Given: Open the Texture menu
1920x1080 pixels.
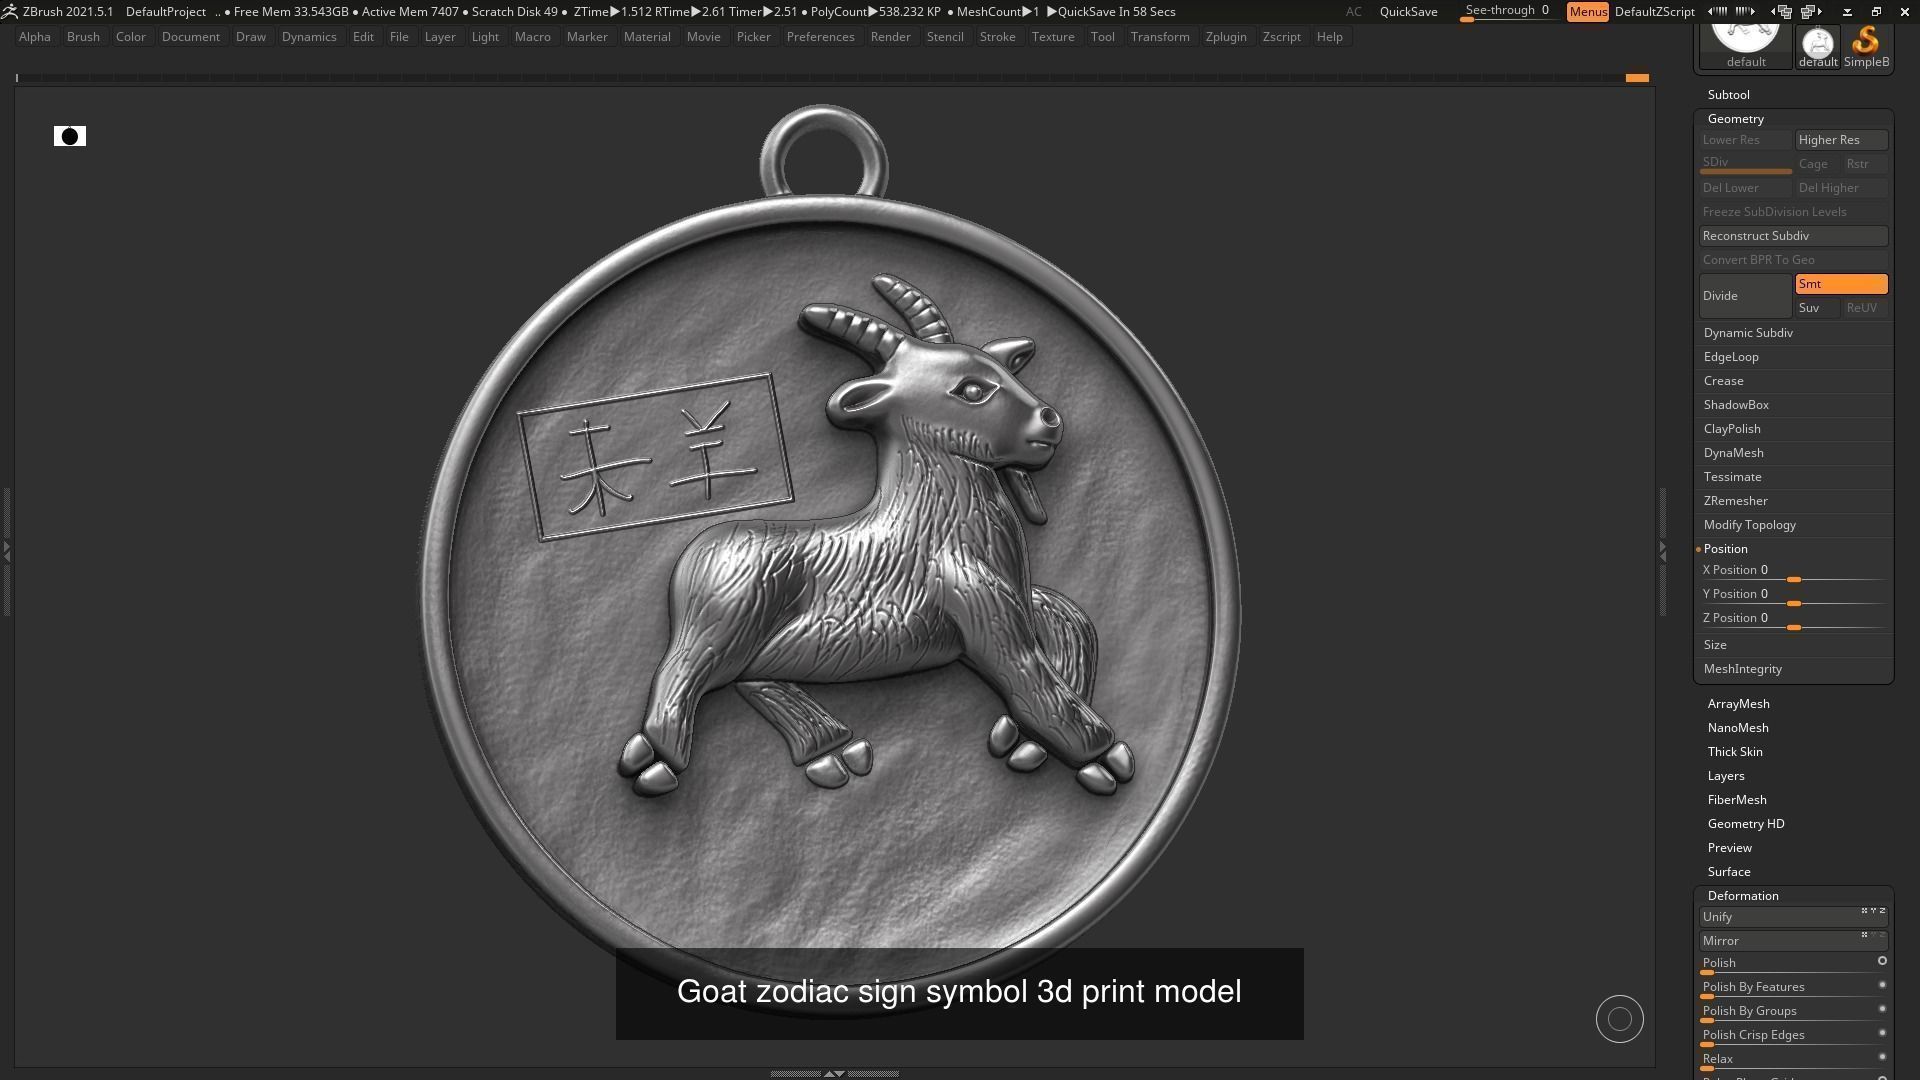Looking at the screenshot, I should [x=1053, y=37].
